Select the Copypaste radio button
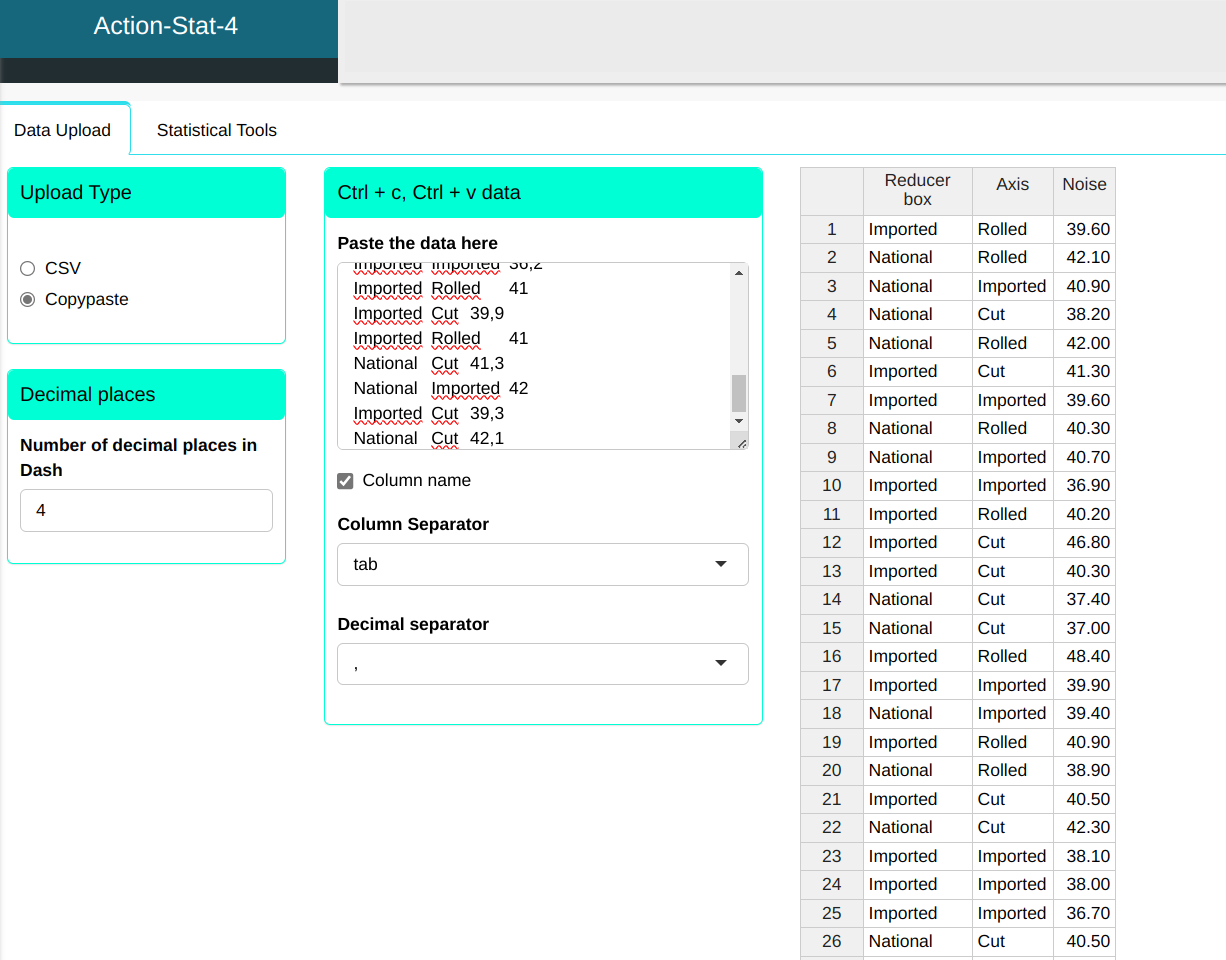The width and height of the screenshot is (1226, 960). tap(28, 299)
